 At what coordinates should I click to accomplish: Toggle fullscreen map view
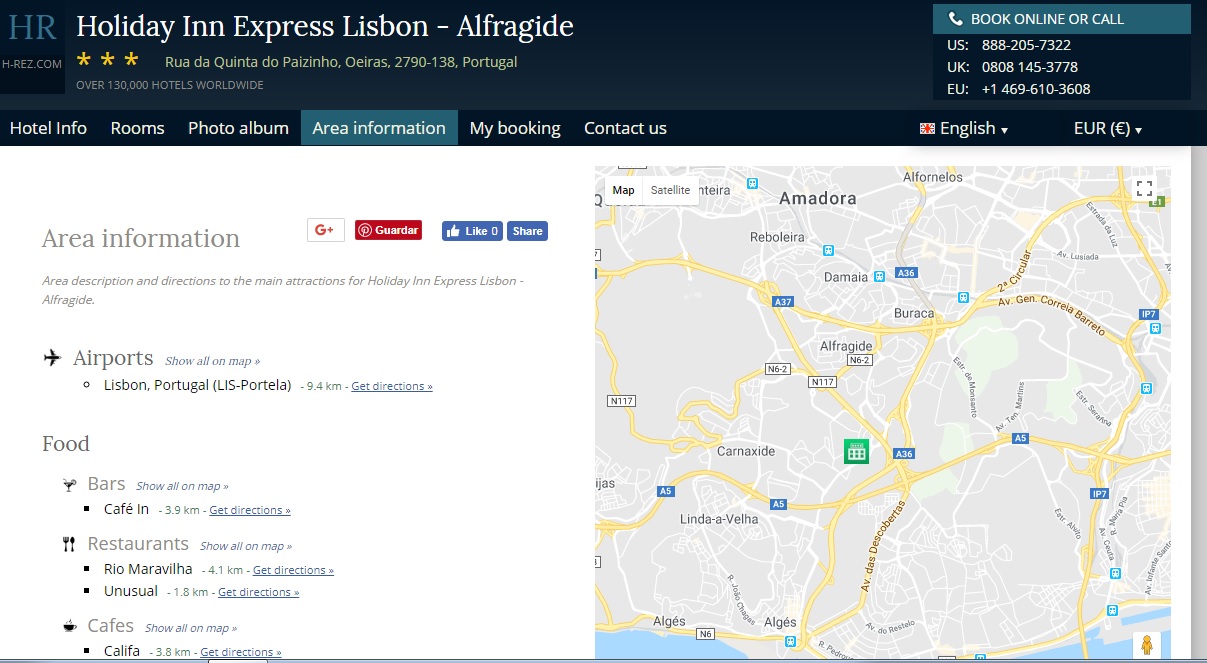point(1145,188)
